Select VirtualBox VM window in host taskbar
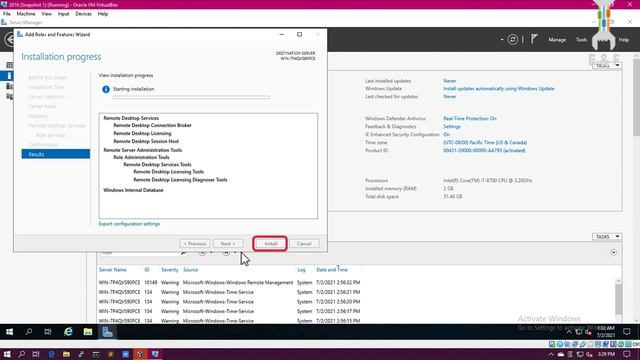Image resolution: width=640 pixels, height=360 pixels. [x=155, y=354]
